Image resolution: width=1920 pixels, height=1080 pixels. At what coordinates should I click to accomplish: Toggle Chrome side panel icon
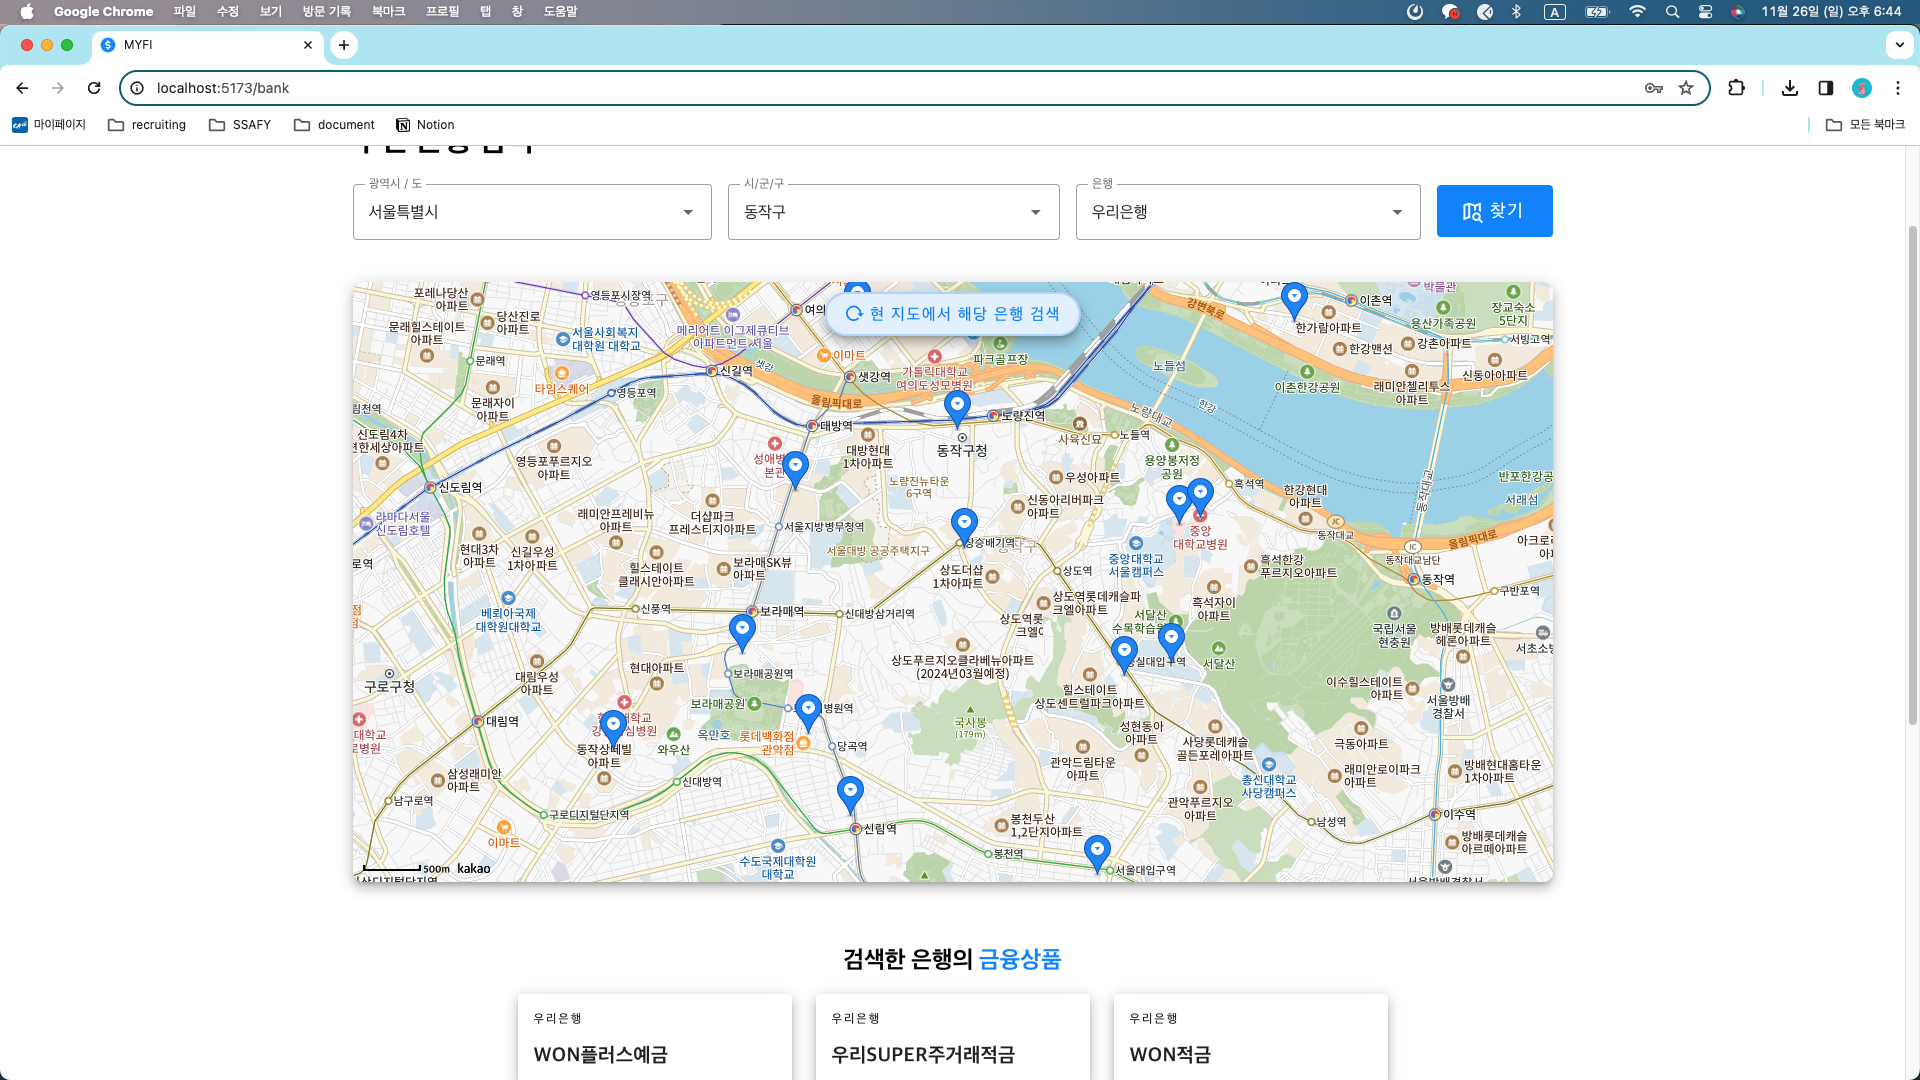click(x=1826, y=88)
